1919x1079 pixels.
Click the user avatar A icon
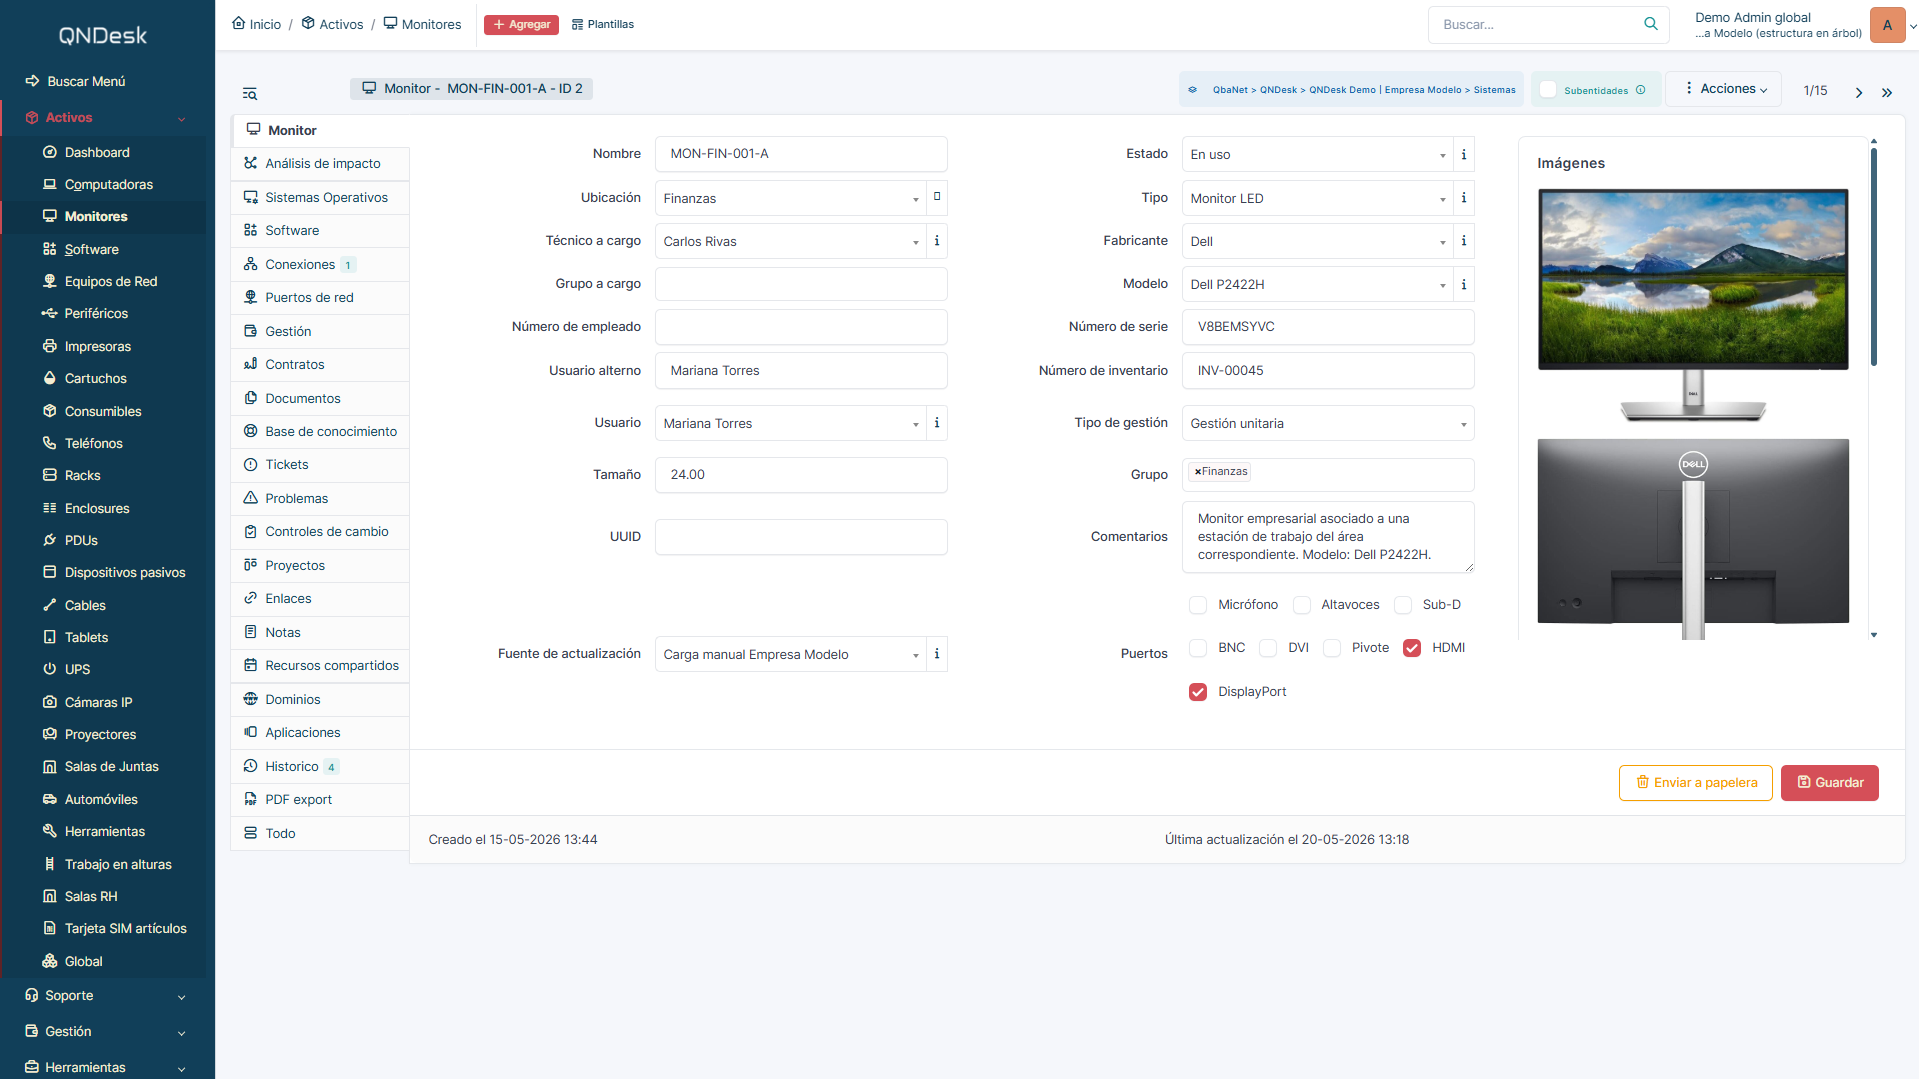coord(1887,25)
